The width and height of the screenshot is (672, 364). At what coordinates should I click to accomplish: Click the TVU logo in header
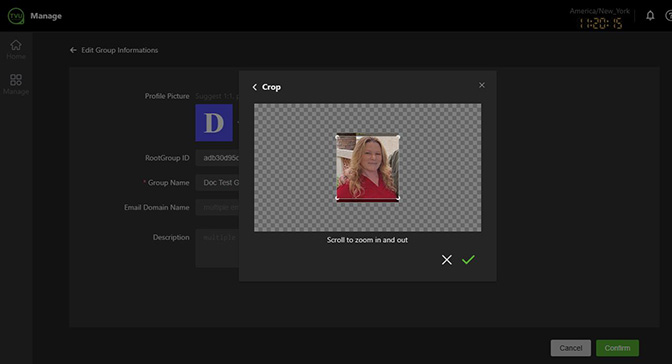16,16
